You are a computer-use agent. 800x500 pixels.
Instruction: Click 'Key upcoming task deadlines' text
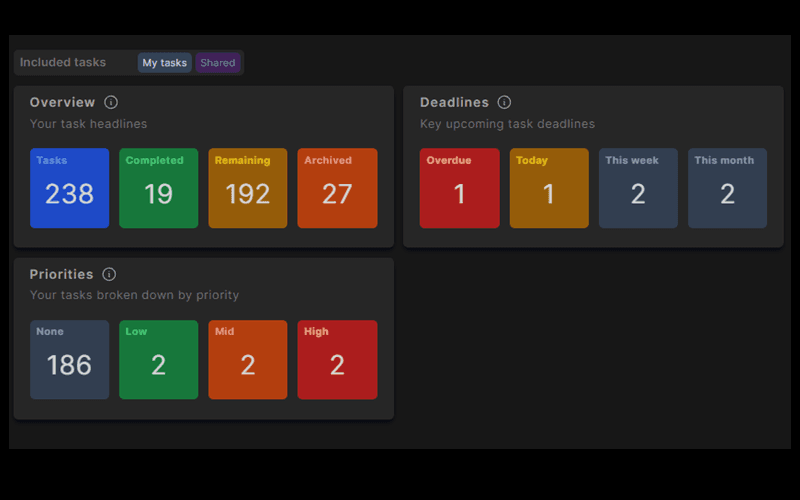coord(507,124)
